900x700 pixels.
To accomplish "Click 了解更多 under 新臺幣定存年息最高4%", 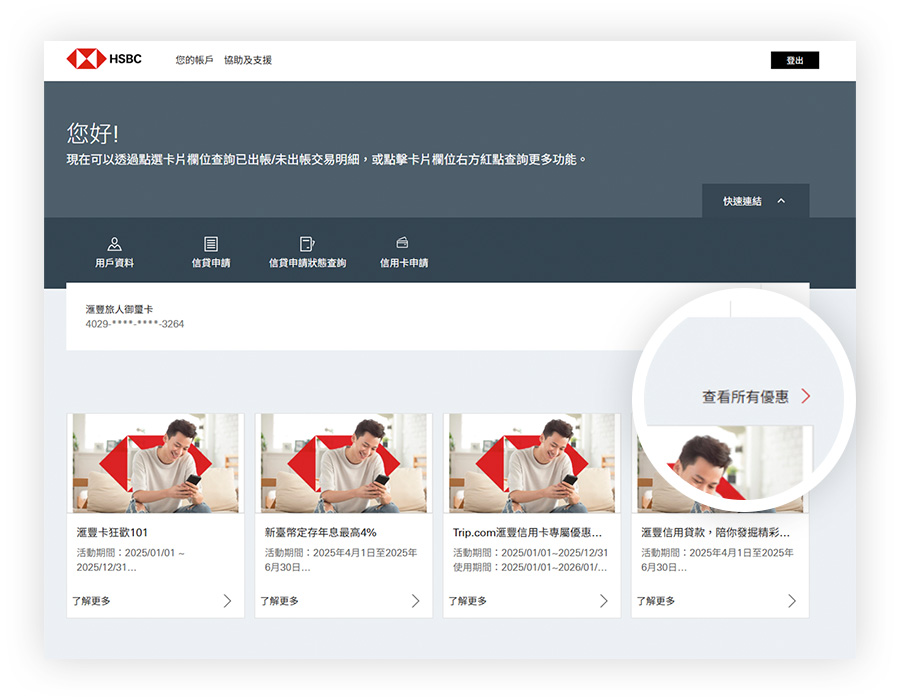I will click(x=280, y=601).
